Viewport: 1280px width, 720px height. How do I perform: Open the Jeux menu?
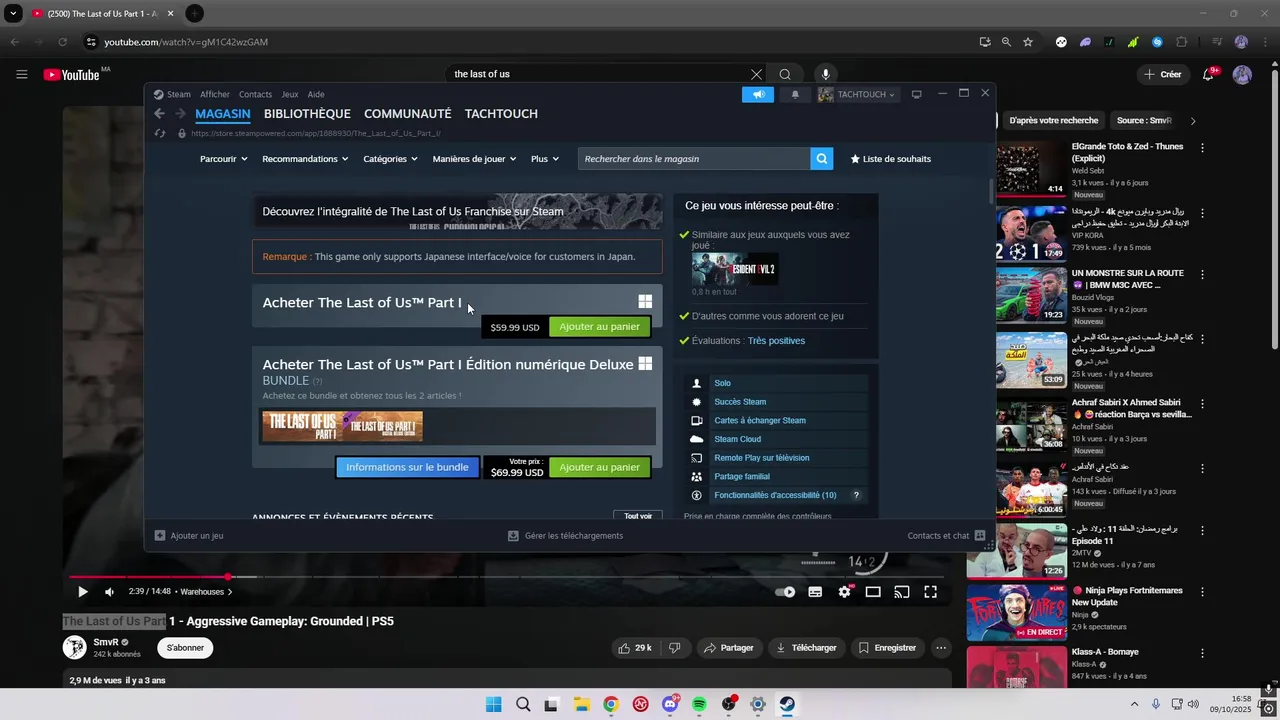290,94
